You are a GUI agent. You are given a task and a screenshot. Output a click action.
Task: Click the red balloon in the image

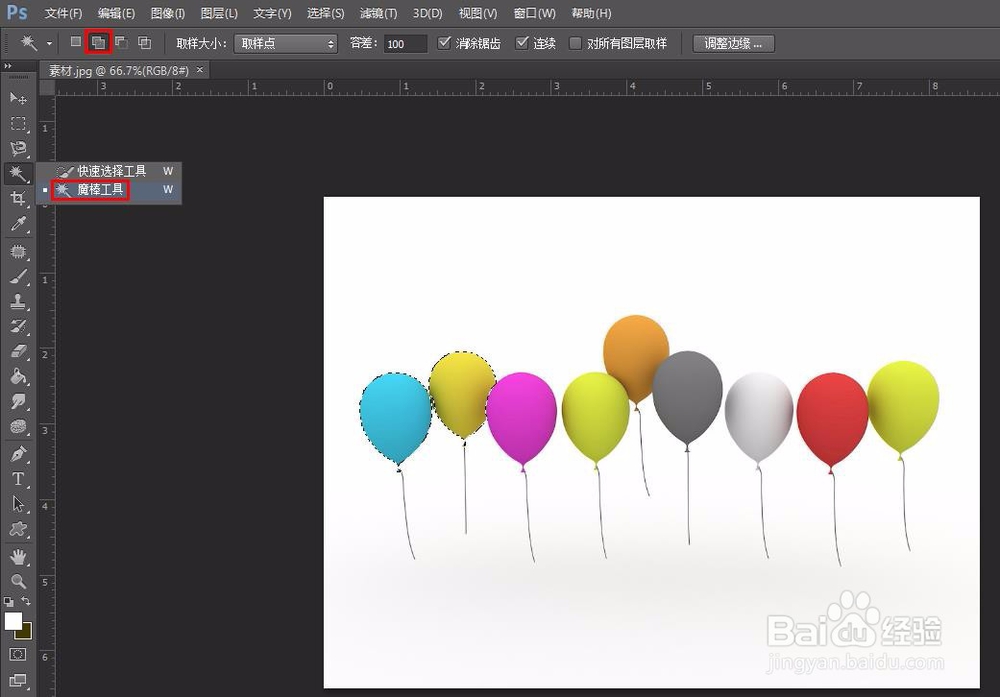pyautogui.click(x=832, y=418)
